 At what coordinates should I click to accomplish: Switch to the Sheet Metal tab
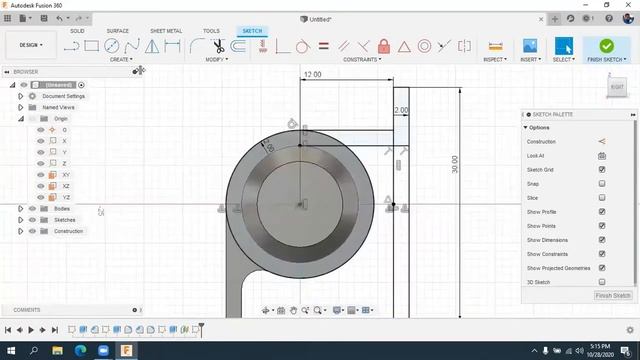click(x=166, y=31)
